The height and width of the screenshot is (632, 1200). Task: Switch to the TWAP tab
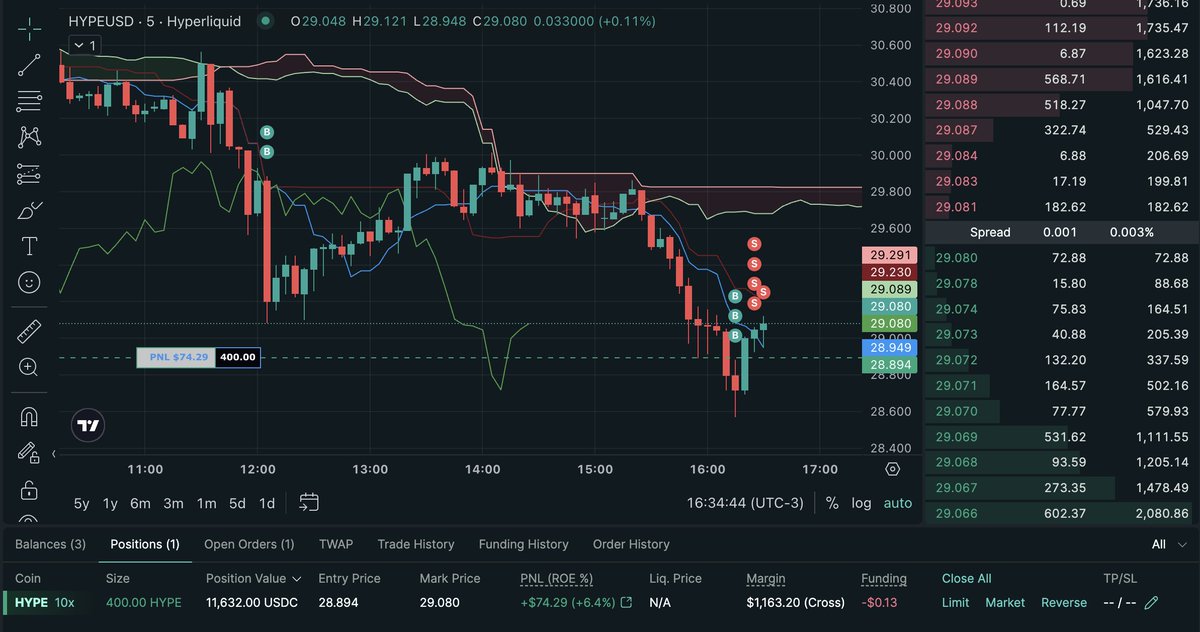point(336,544)
